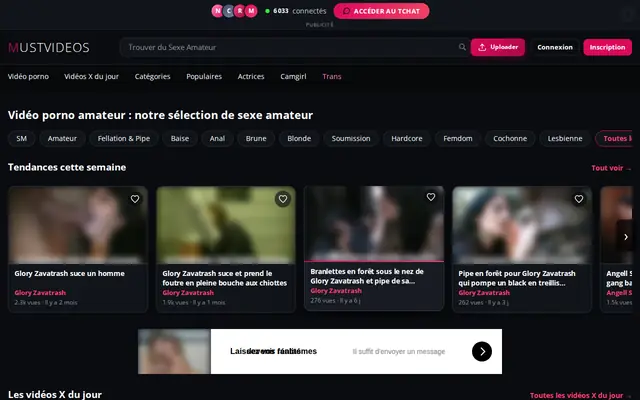Like the video with 262 vues
The image size is (640, 400).
tap(579, 199)
